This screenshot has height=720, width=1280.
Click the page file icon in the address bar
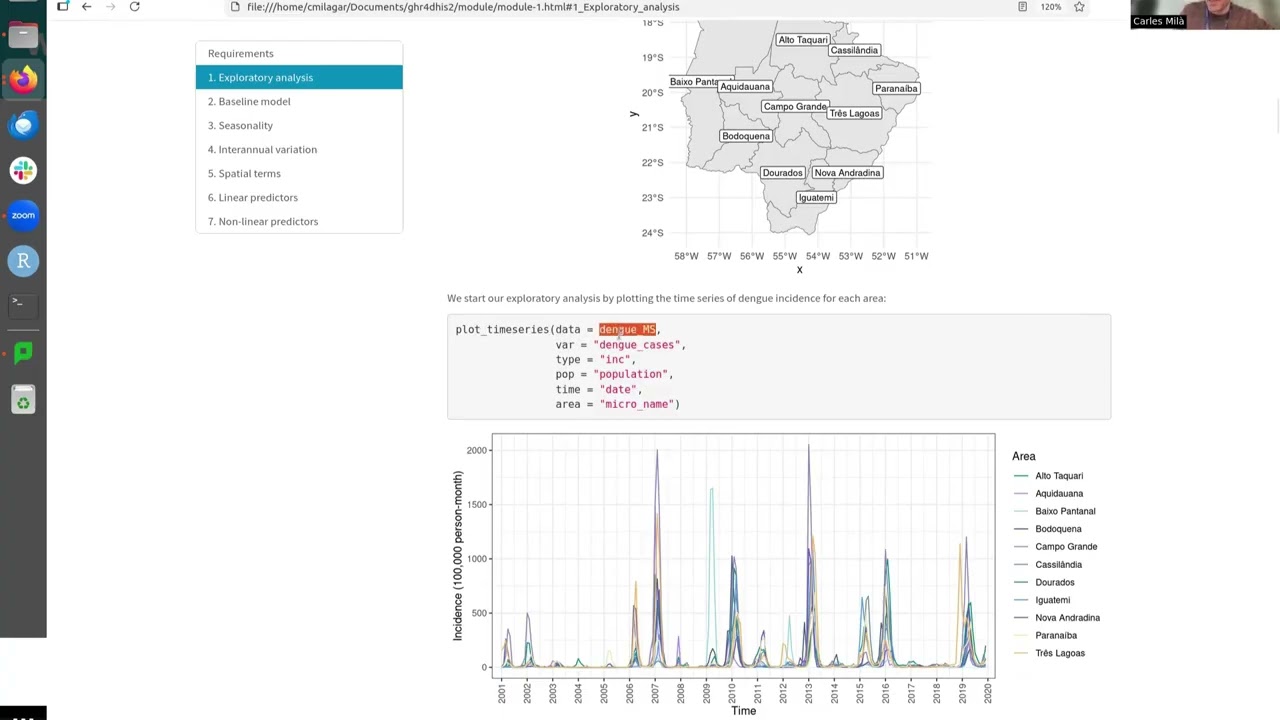[x=236, y=7]
